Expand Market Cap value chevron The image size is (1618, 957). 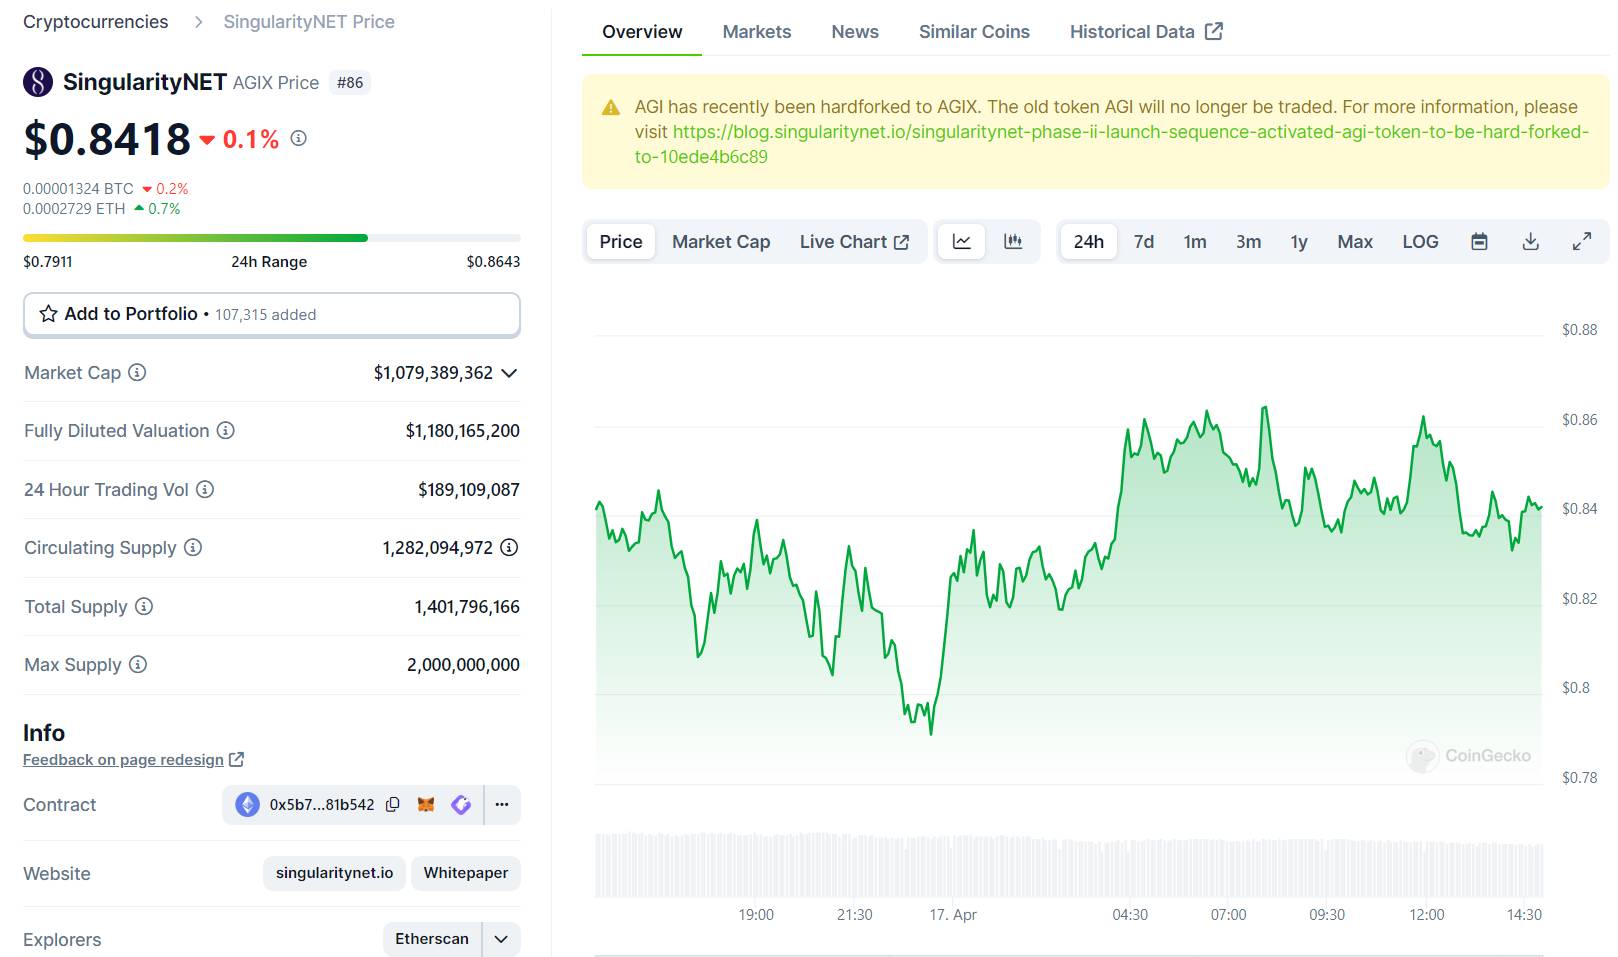[509, 373]
